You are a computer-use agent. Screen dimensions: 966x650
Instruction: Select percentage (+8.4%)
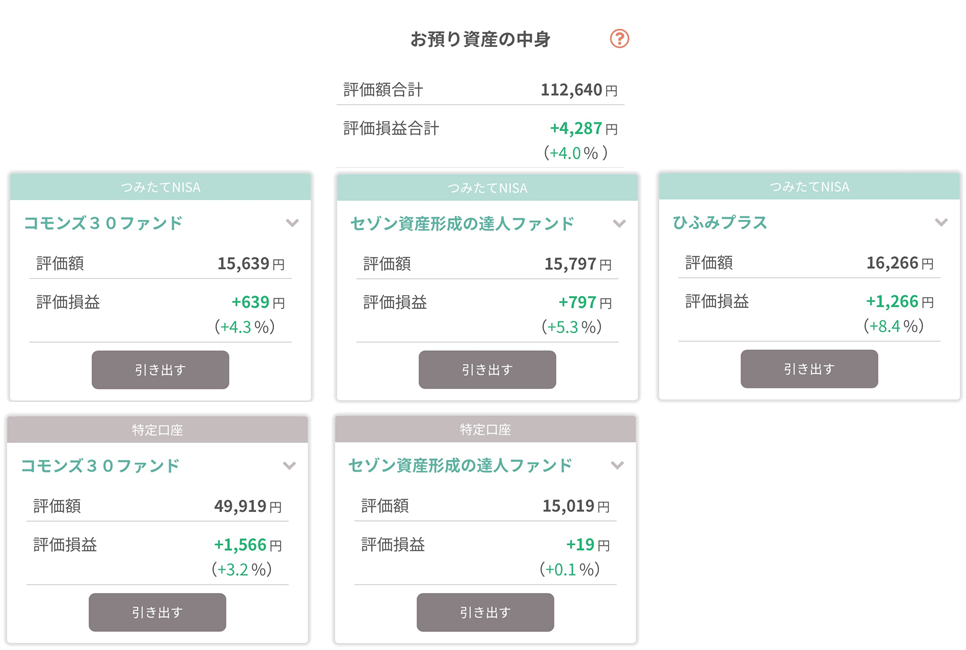(894, 326)
